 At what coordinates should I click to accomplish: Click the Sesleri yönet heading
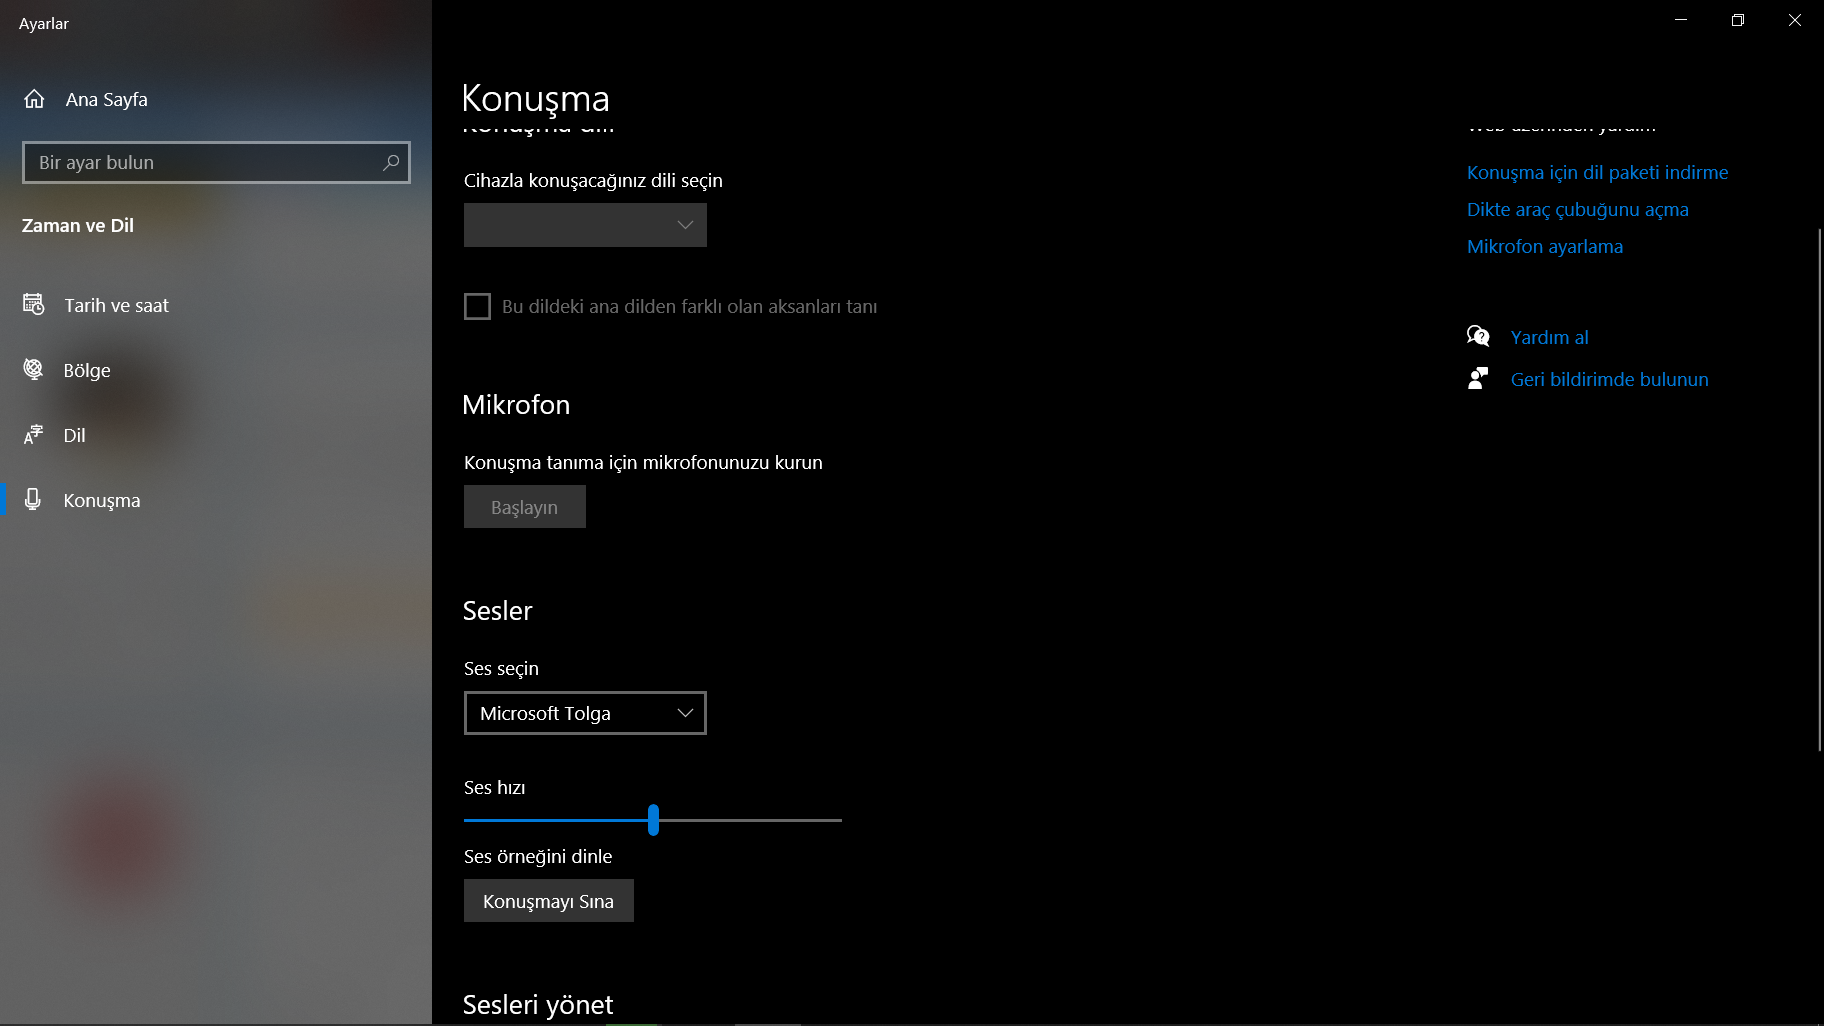[538, 1005]
